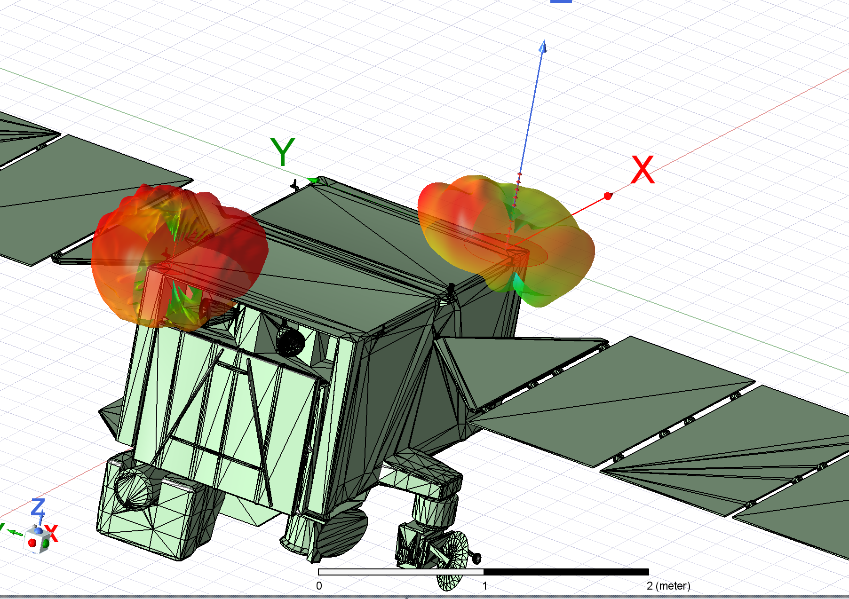Click the scale bar's 1 meter mark
Viewport: 849px width, 599px height.
pyautogui.click(x=484, y=585)
